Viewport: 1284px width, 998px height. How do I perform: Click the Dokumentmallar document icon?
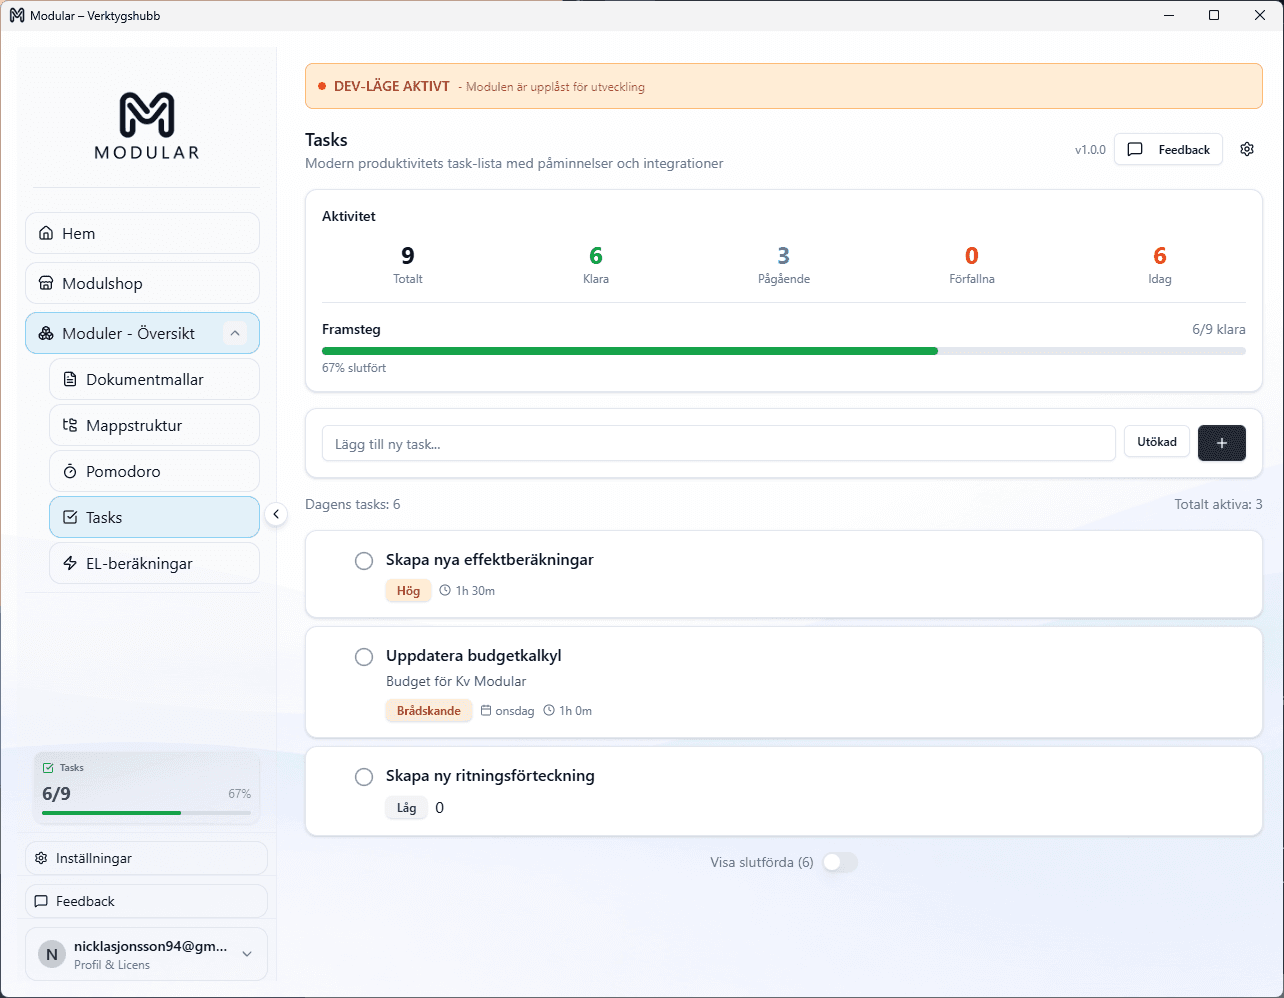click(x=70, y=380)
